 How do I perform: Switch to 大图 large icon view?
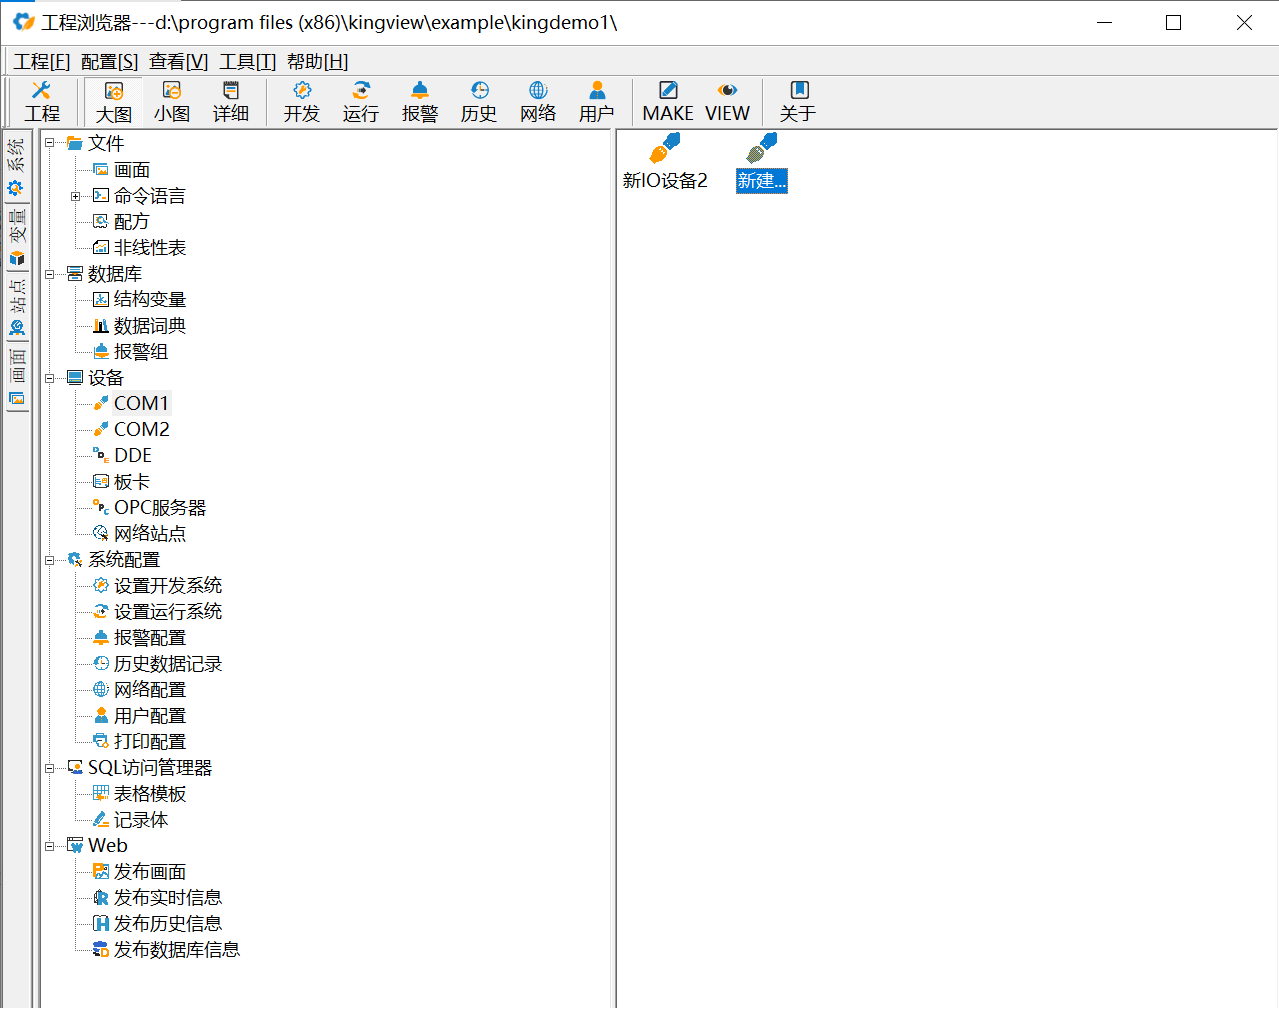114,102
